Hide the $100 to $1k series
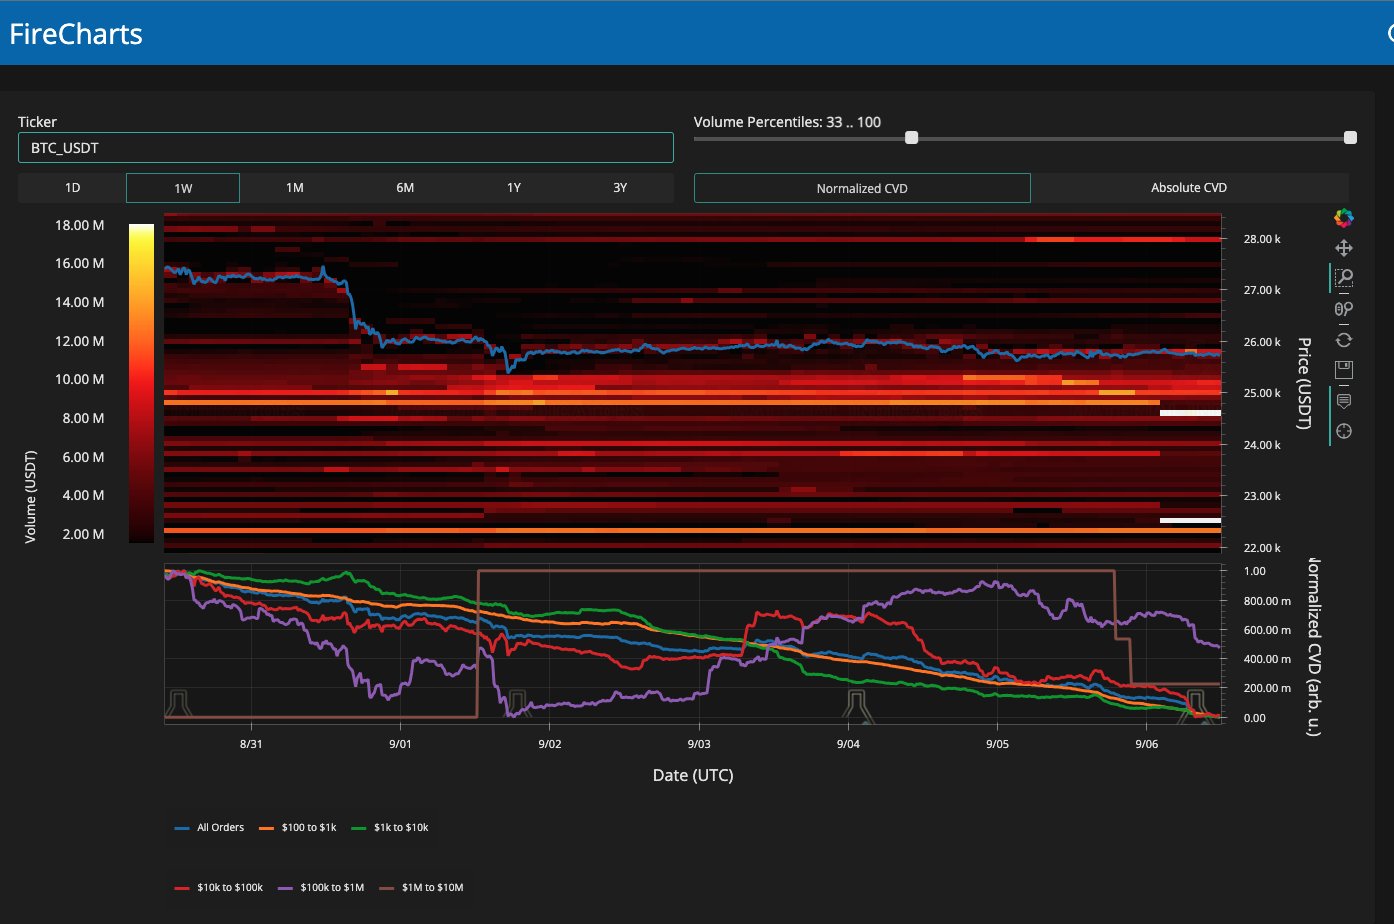Screen dimensions: 1394x924 tap(297, 828)
